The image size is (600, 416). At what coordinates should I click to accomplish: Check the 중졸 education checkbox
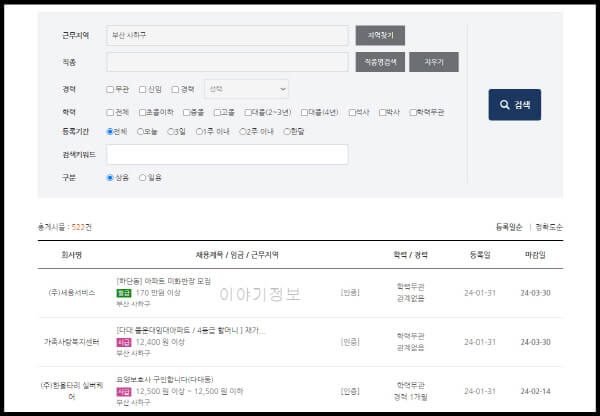187,113
